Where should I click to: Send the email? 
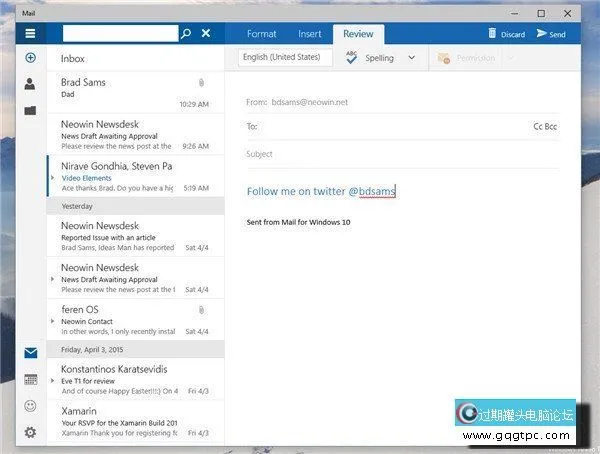[551, 34]
